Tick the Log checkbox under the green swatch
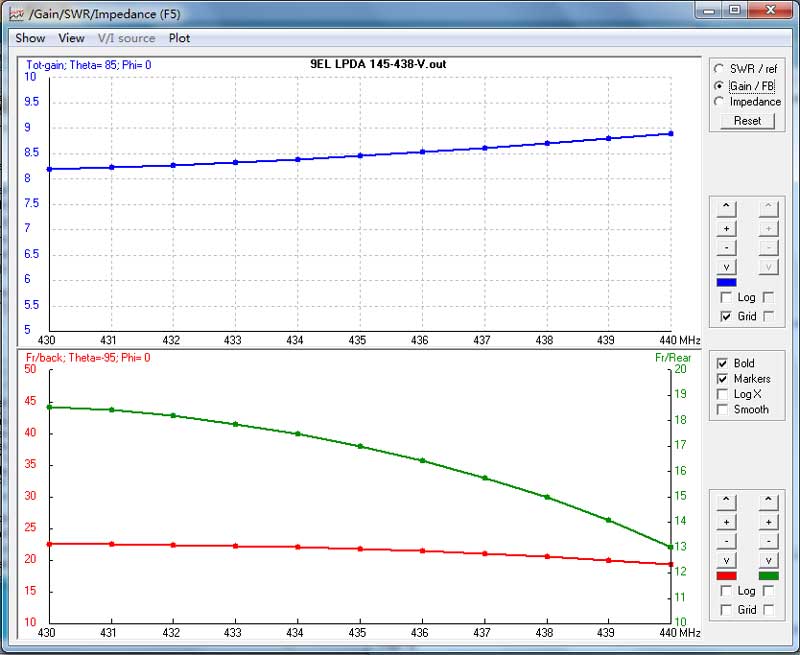 tap(768, 591)
